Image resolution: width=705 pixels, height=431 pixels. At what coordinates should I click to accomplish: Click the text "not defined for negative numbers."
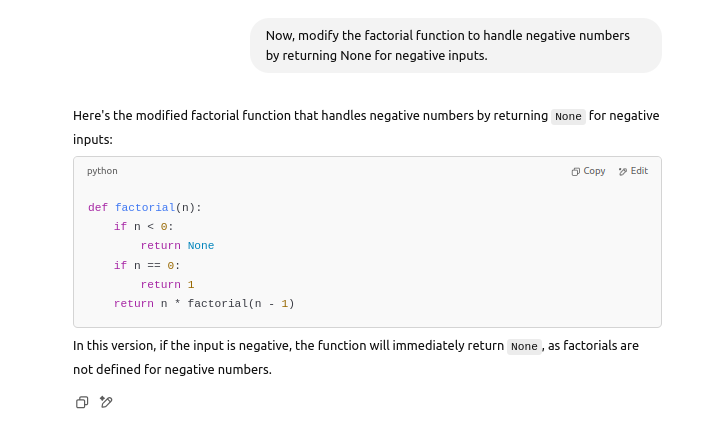click(x=172, y=369)
